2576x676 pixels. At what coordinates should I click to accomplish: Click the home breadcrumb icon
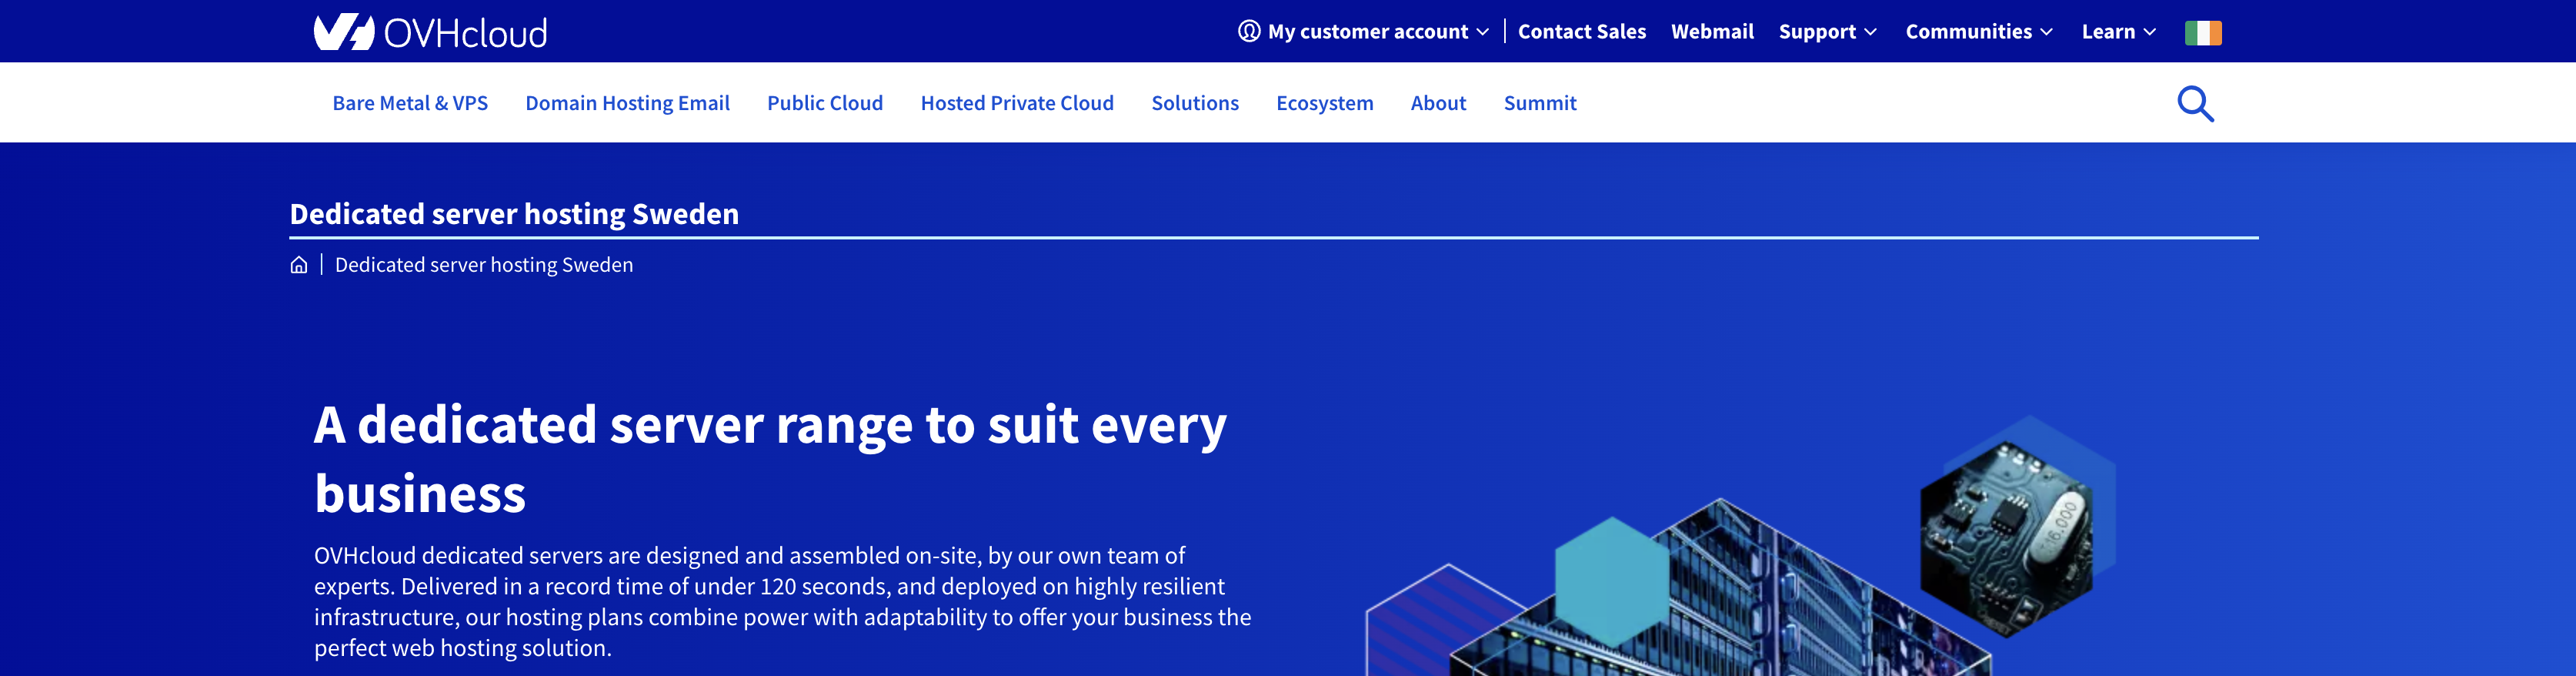coord(298,265)
